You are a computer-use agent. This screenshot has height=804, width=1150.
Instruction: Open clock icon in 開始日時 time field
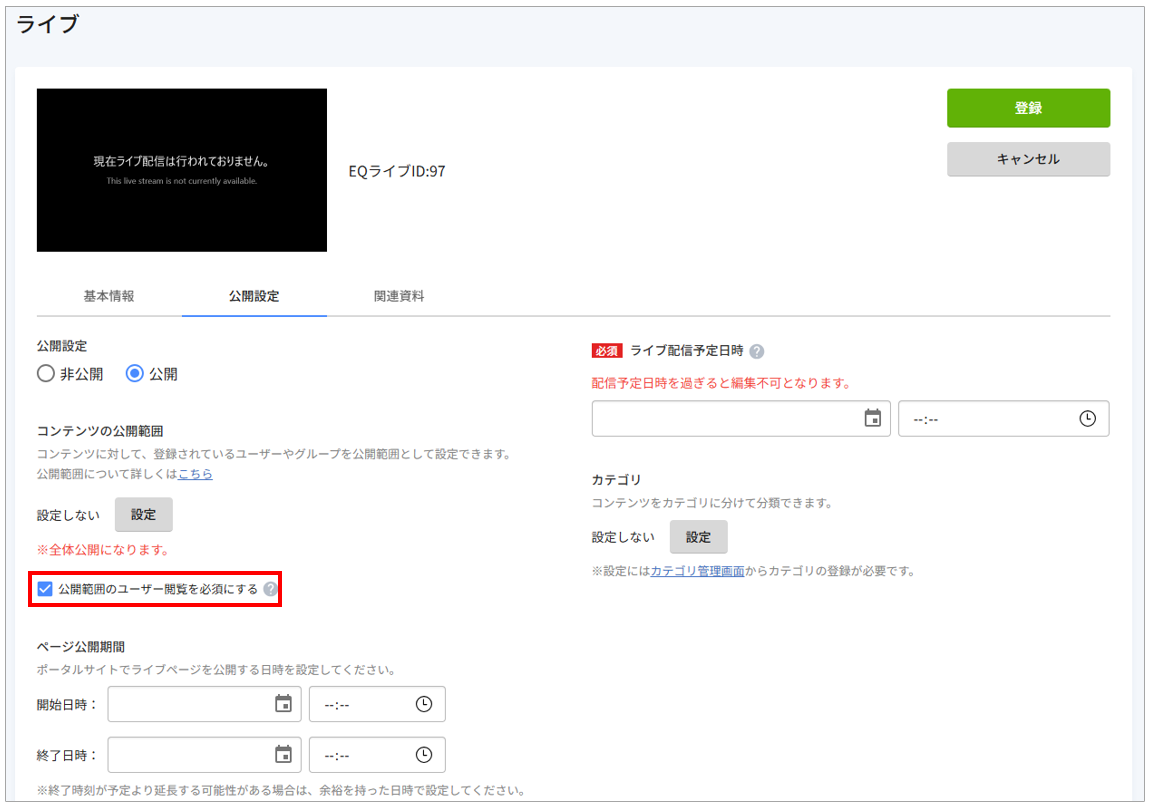[424, 704]
